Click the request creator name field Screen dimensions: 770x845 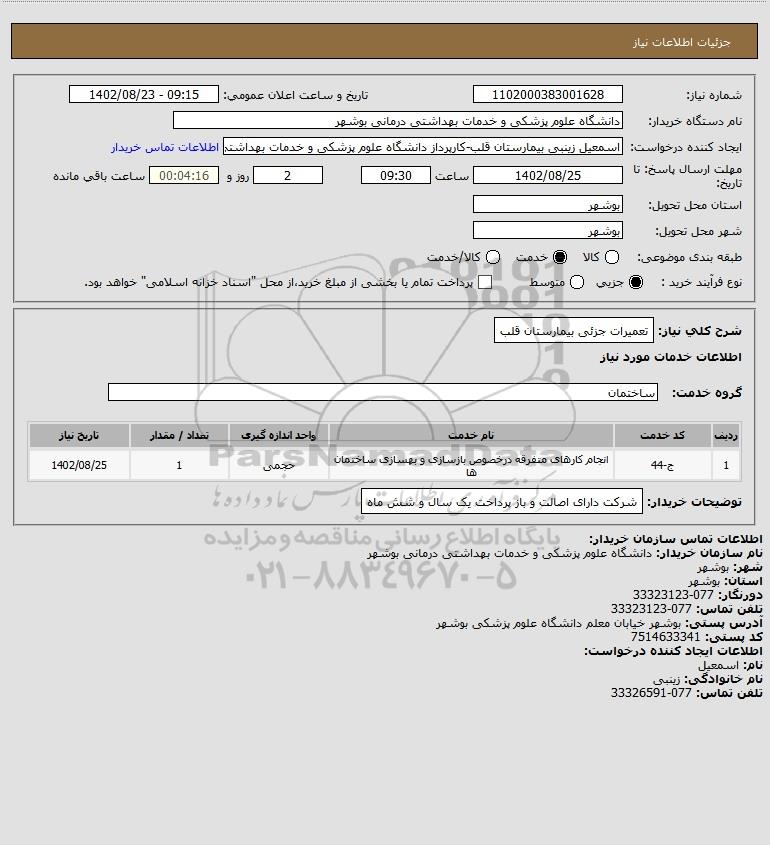423,147
